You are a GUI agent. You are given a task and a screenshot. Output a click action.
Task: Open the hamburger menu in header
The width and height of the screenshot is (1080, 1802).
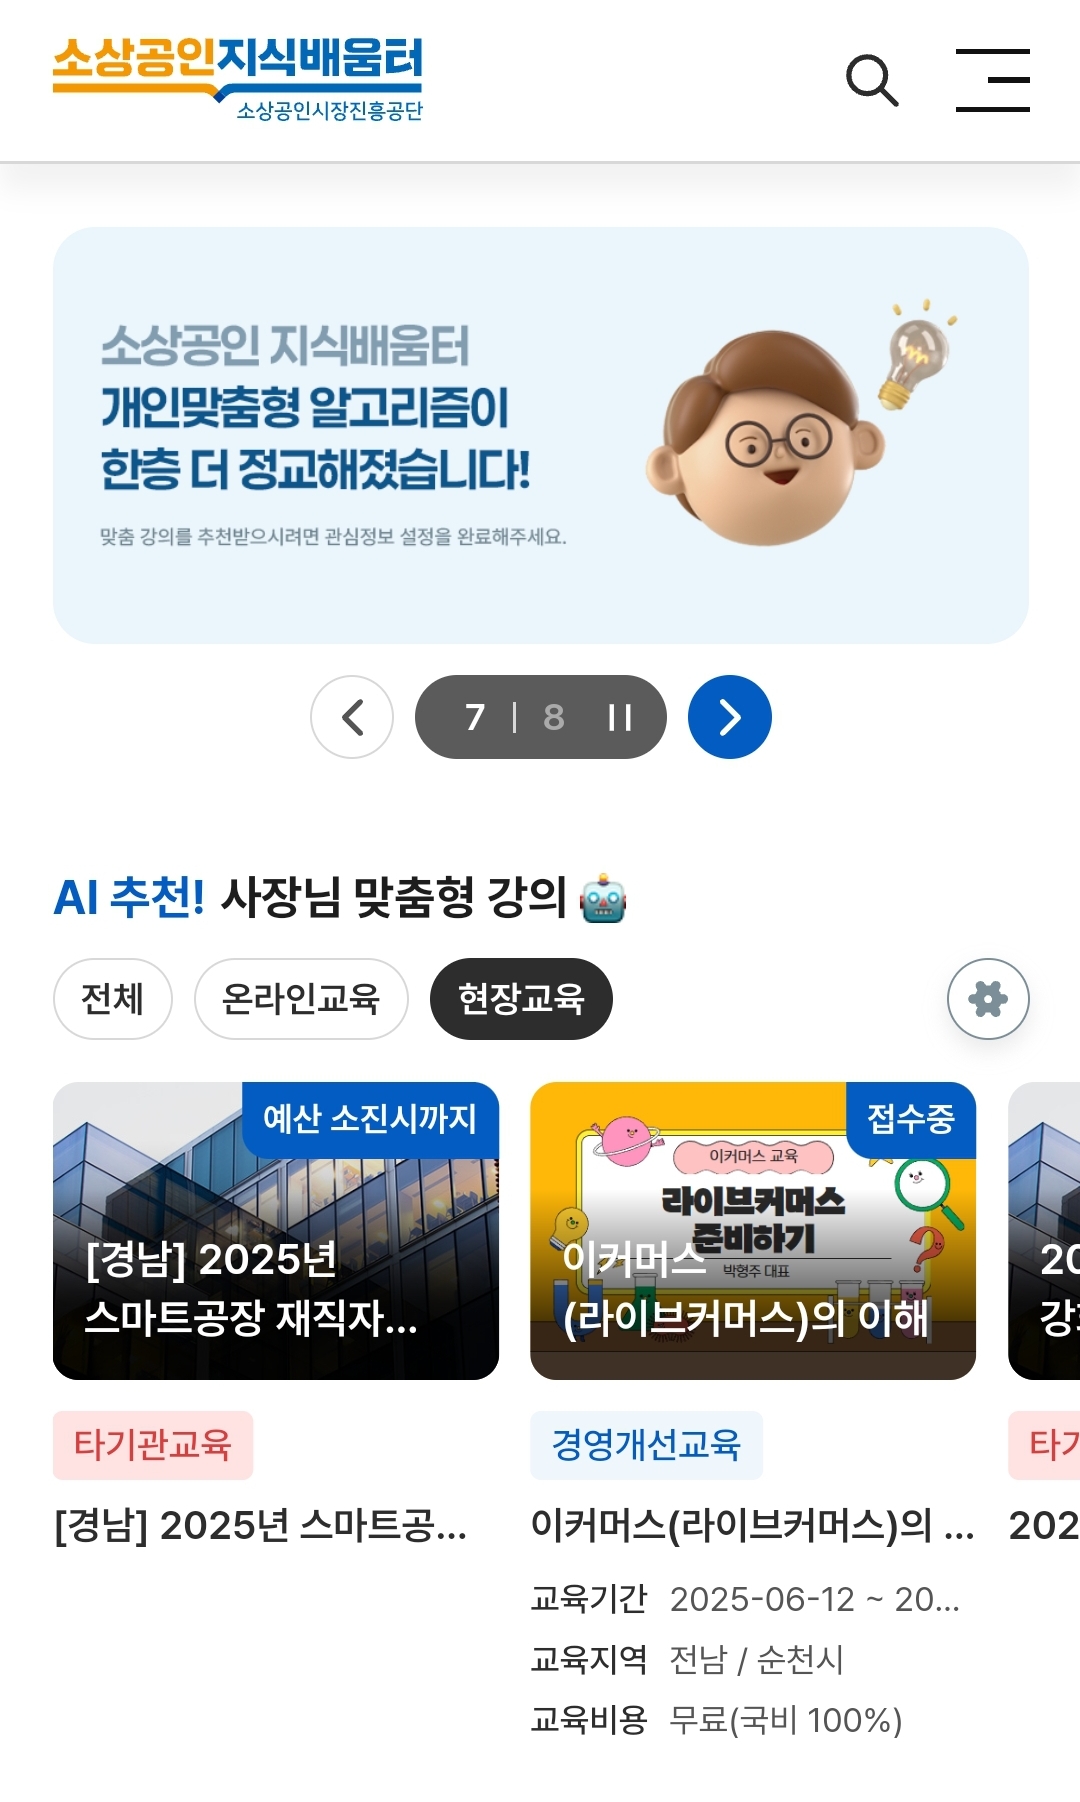click(x=992, y=80)
